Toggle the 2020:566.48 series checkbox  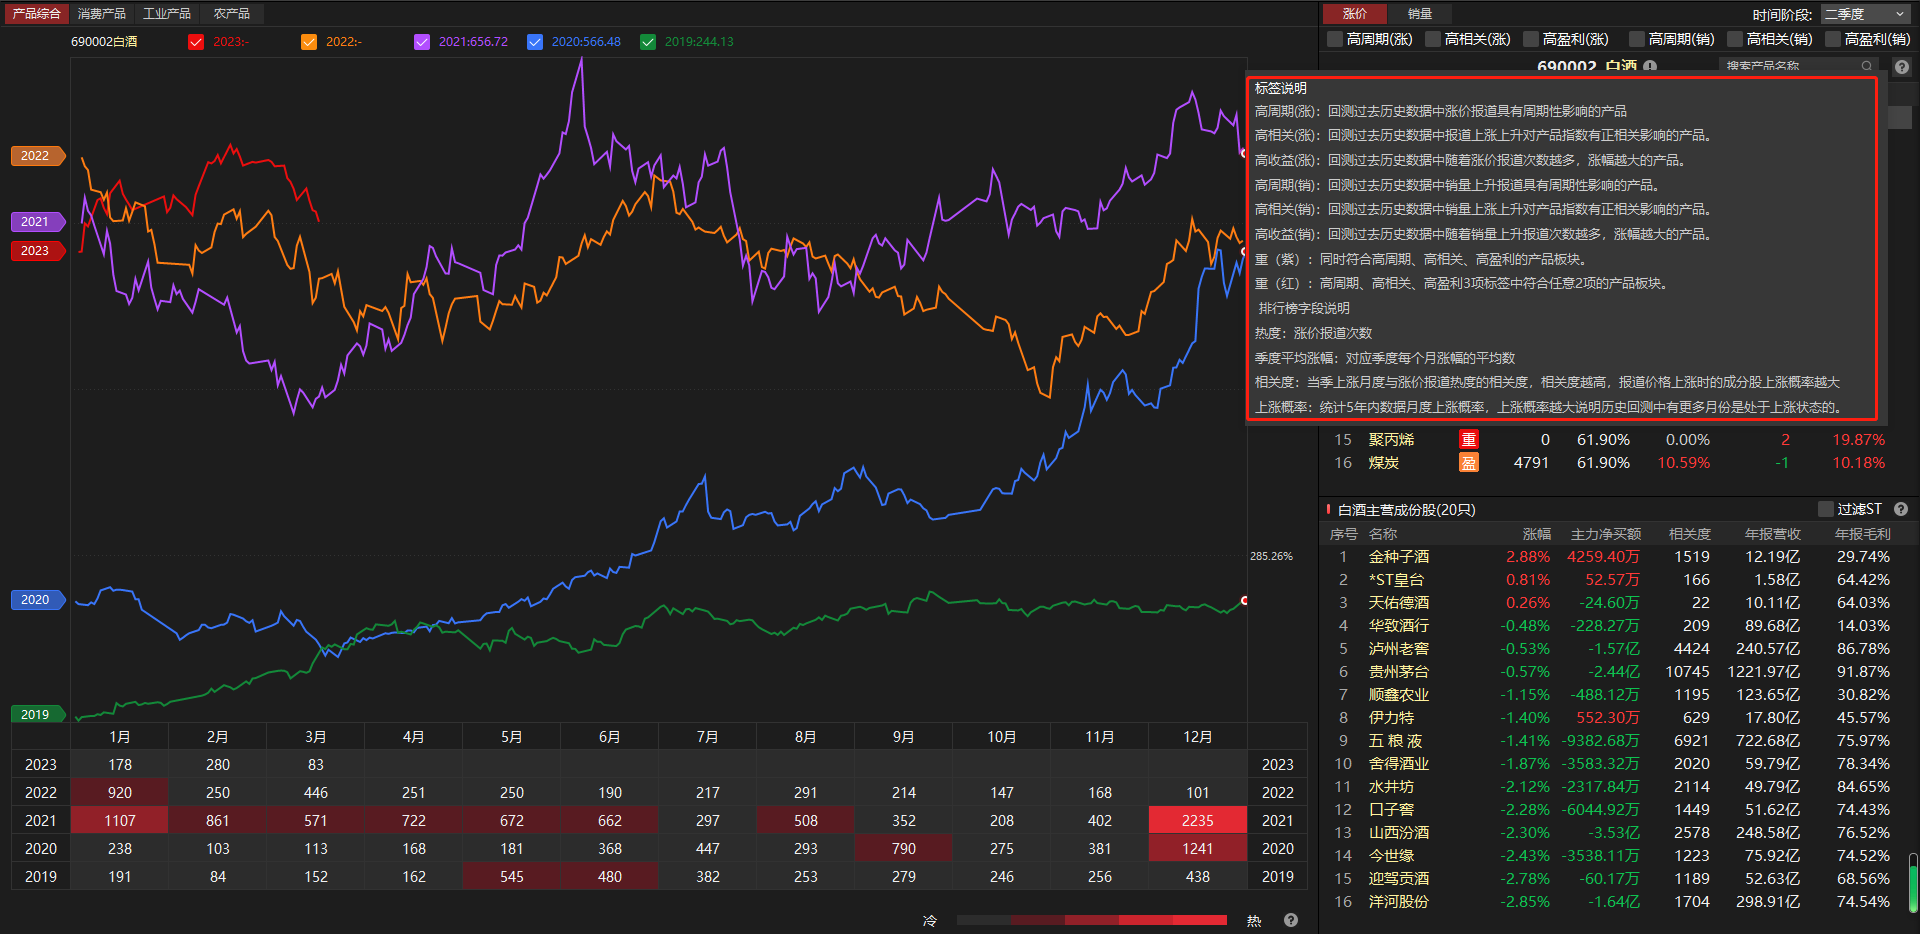[535, 42]
